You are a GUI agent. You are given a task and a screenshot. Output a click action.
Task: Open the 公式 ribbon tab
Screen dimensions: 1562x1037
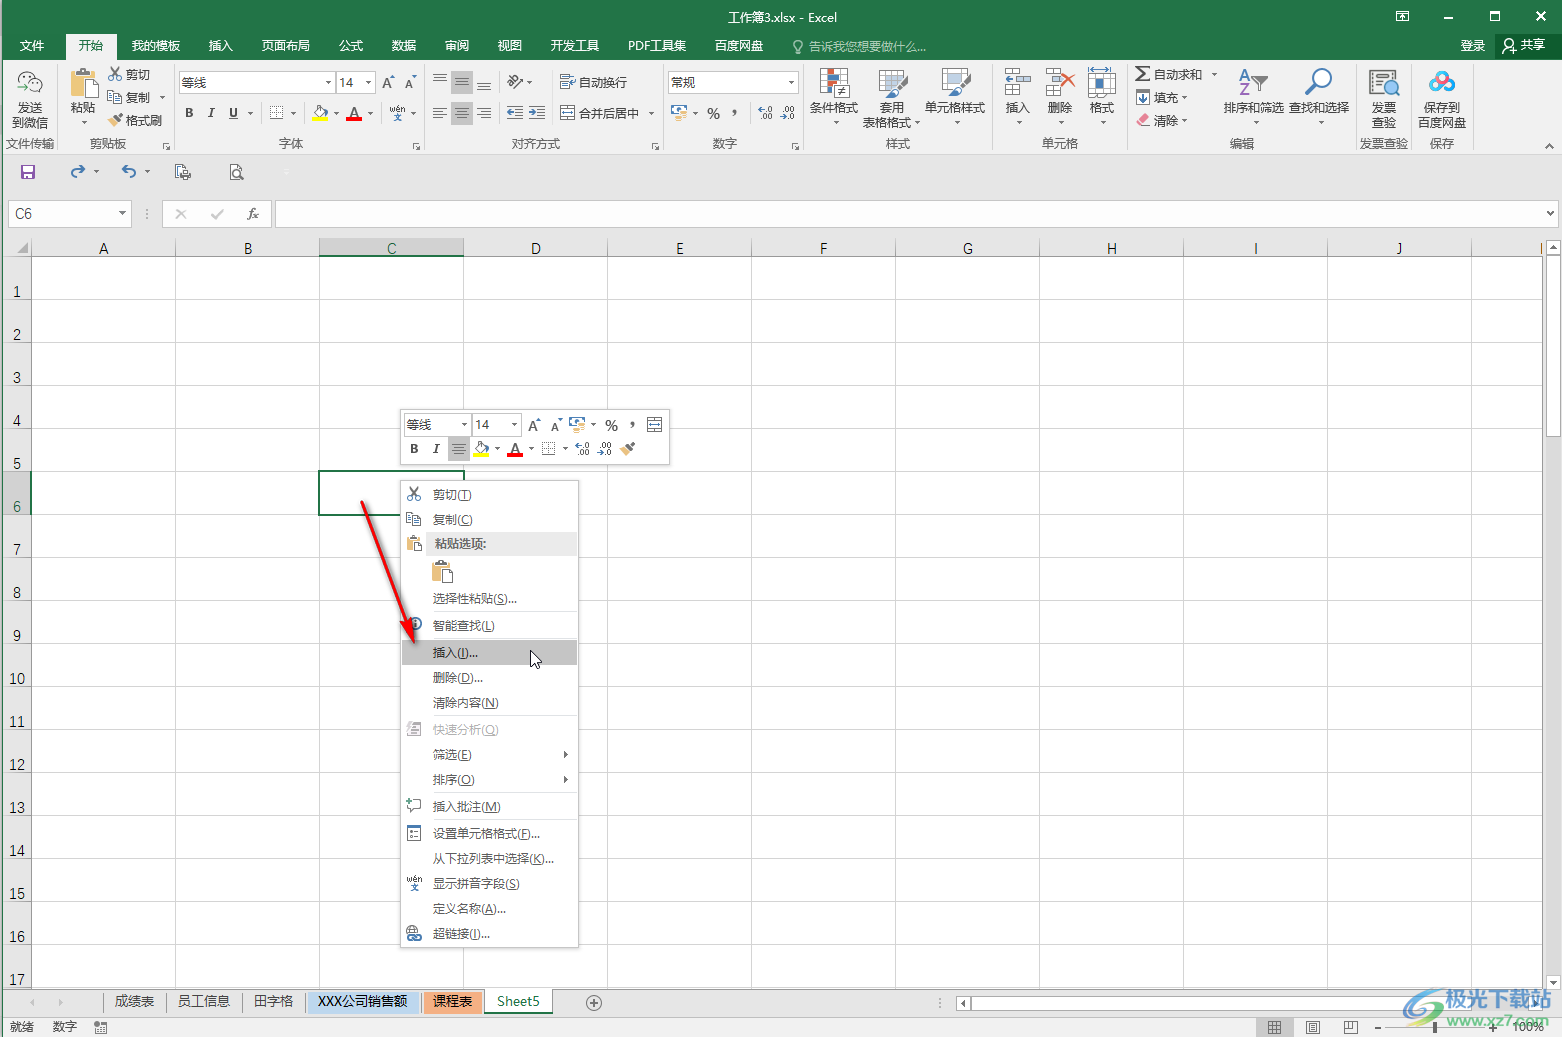(351, 46)
